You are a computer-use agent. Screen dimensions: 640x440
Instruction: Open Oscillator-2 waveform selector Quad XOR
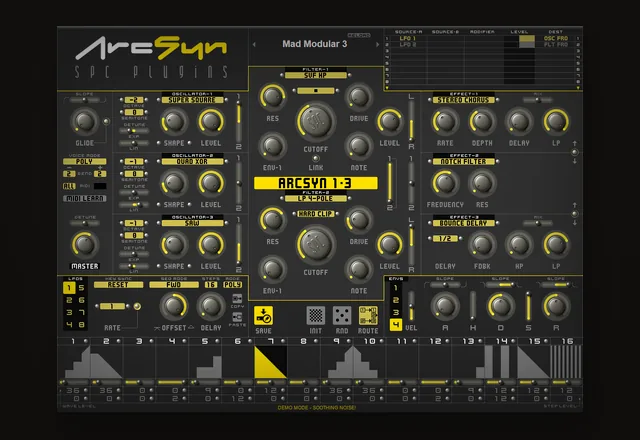pyautogui.click(x=192, y=162)
